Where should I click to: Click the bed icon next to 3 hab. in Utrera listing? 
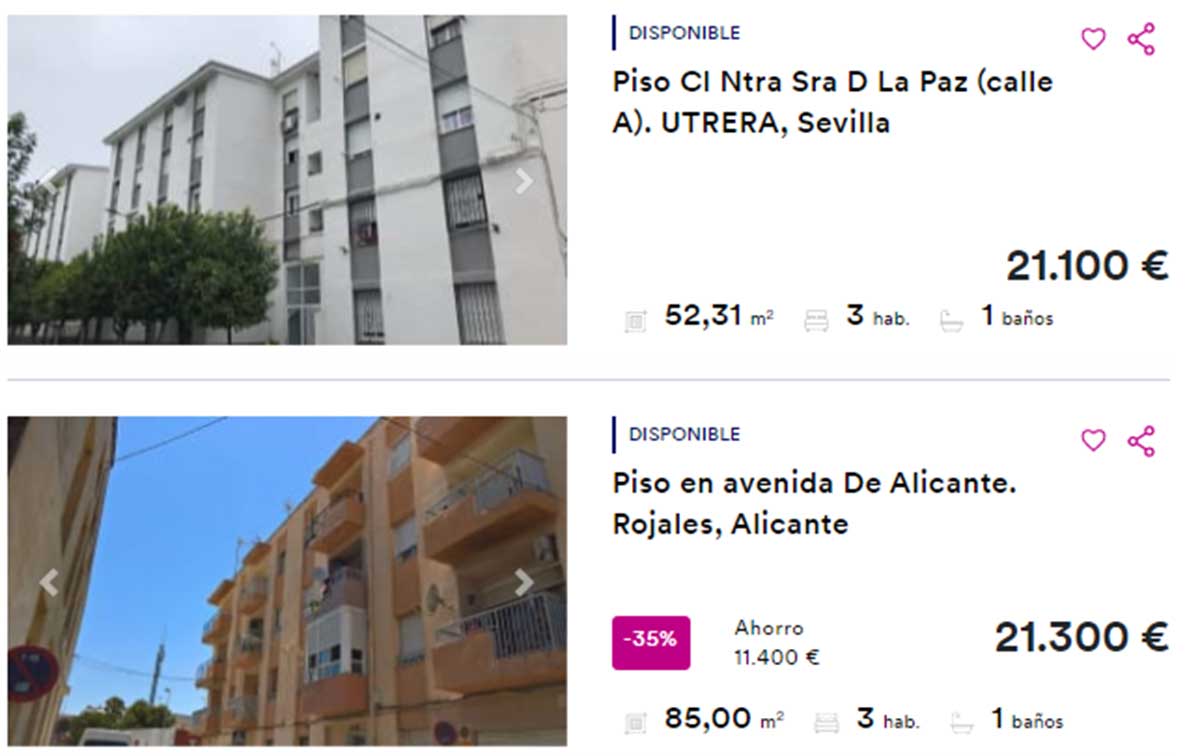pyautogui.click(x=816, y=321)
